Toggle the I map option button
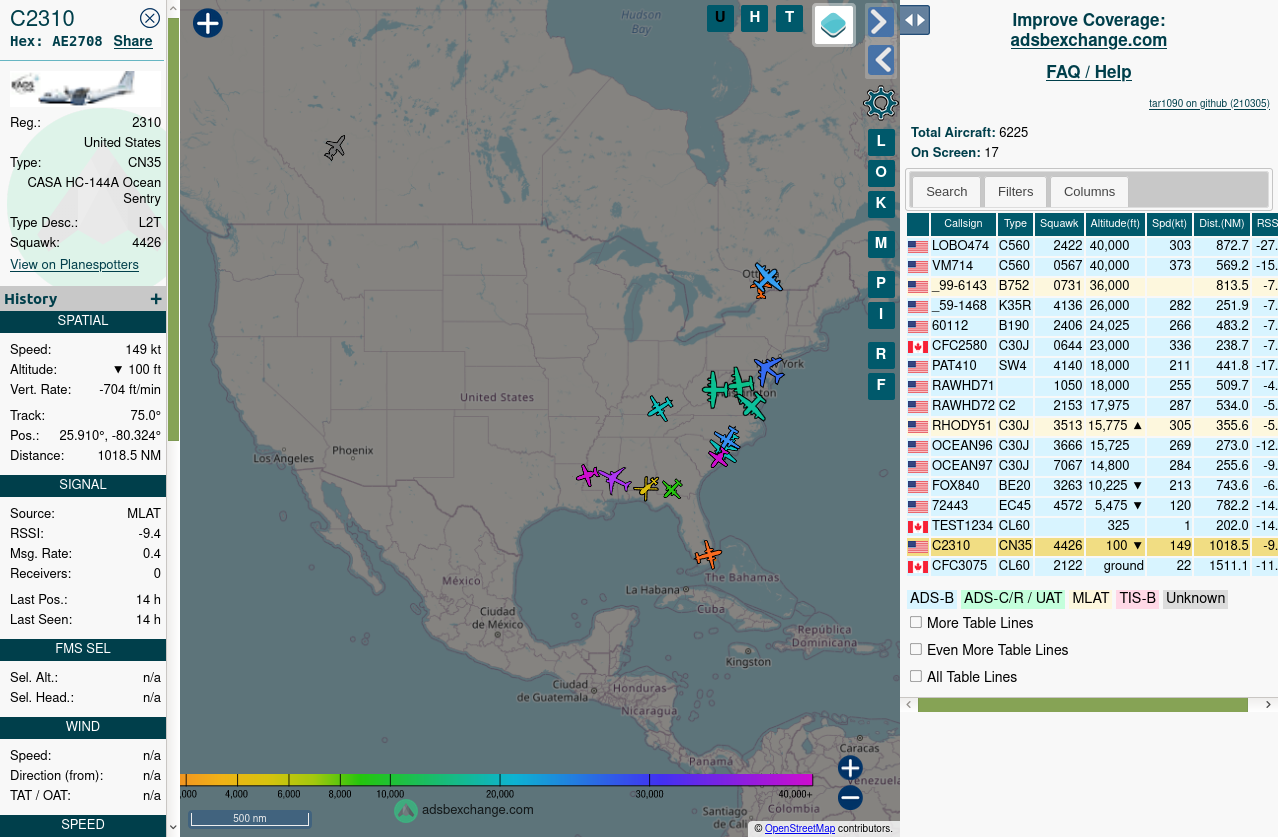1278x837 pixels. tap(881, 315)
